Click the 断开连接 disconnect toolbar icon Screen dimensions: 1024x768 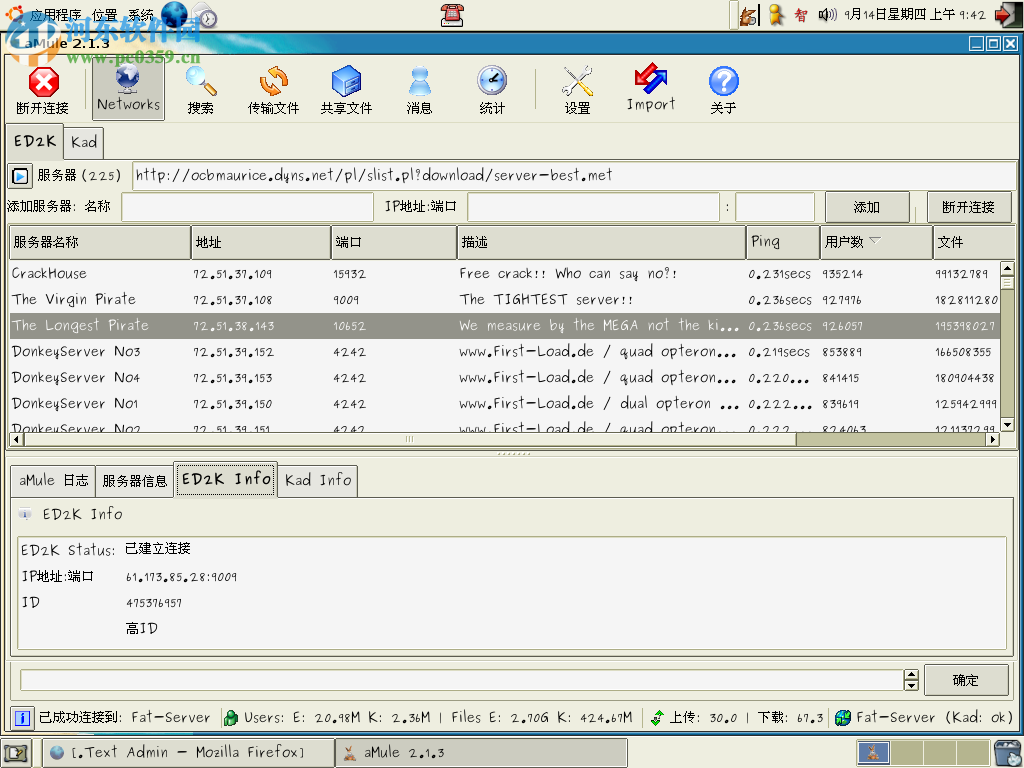click(x=44, y=90)
